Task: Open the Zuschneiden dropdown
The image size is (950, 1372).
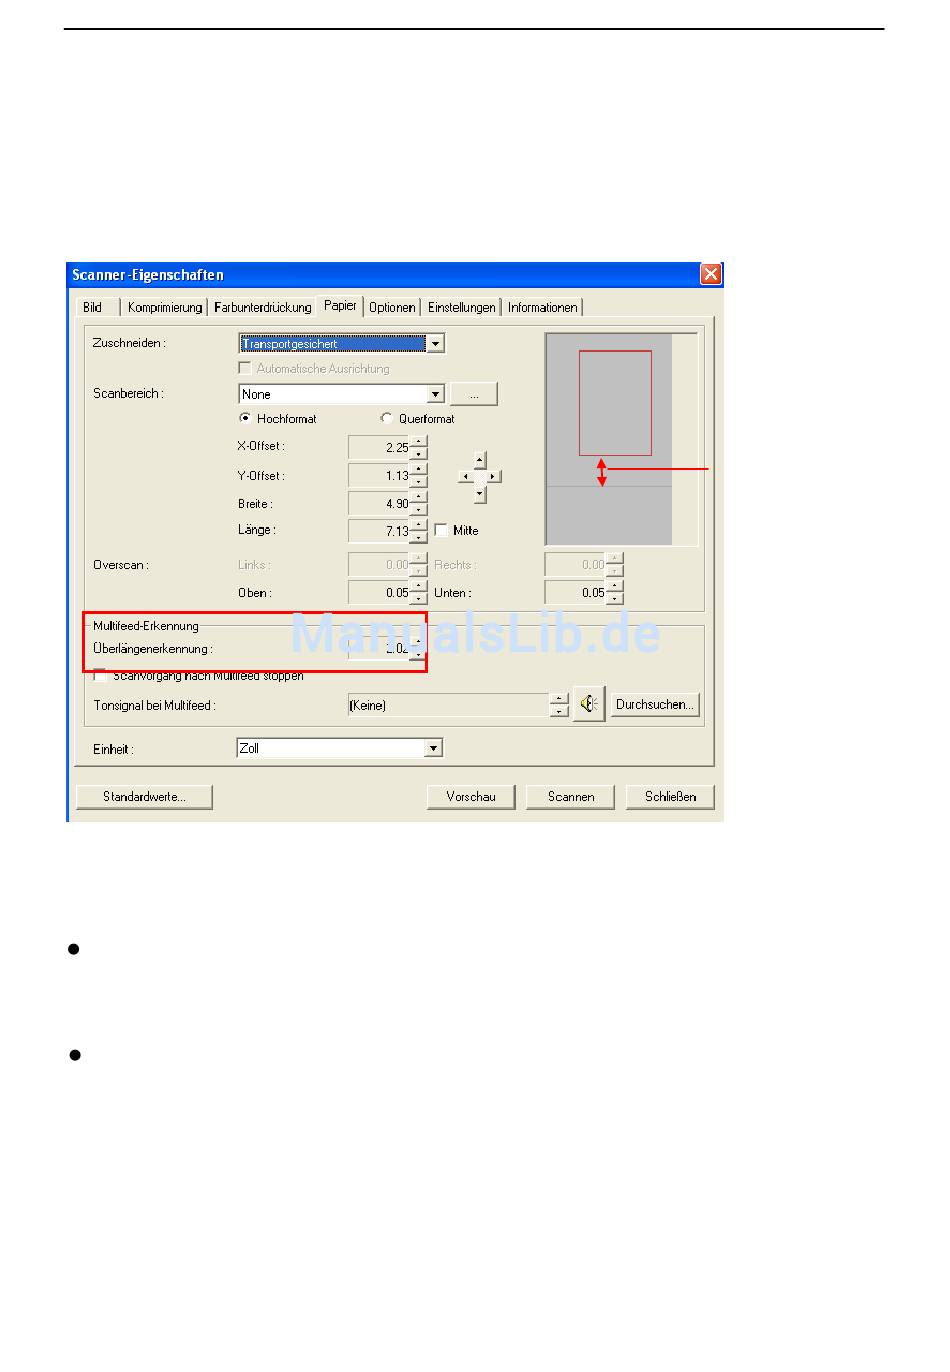Action: point(436,344)
